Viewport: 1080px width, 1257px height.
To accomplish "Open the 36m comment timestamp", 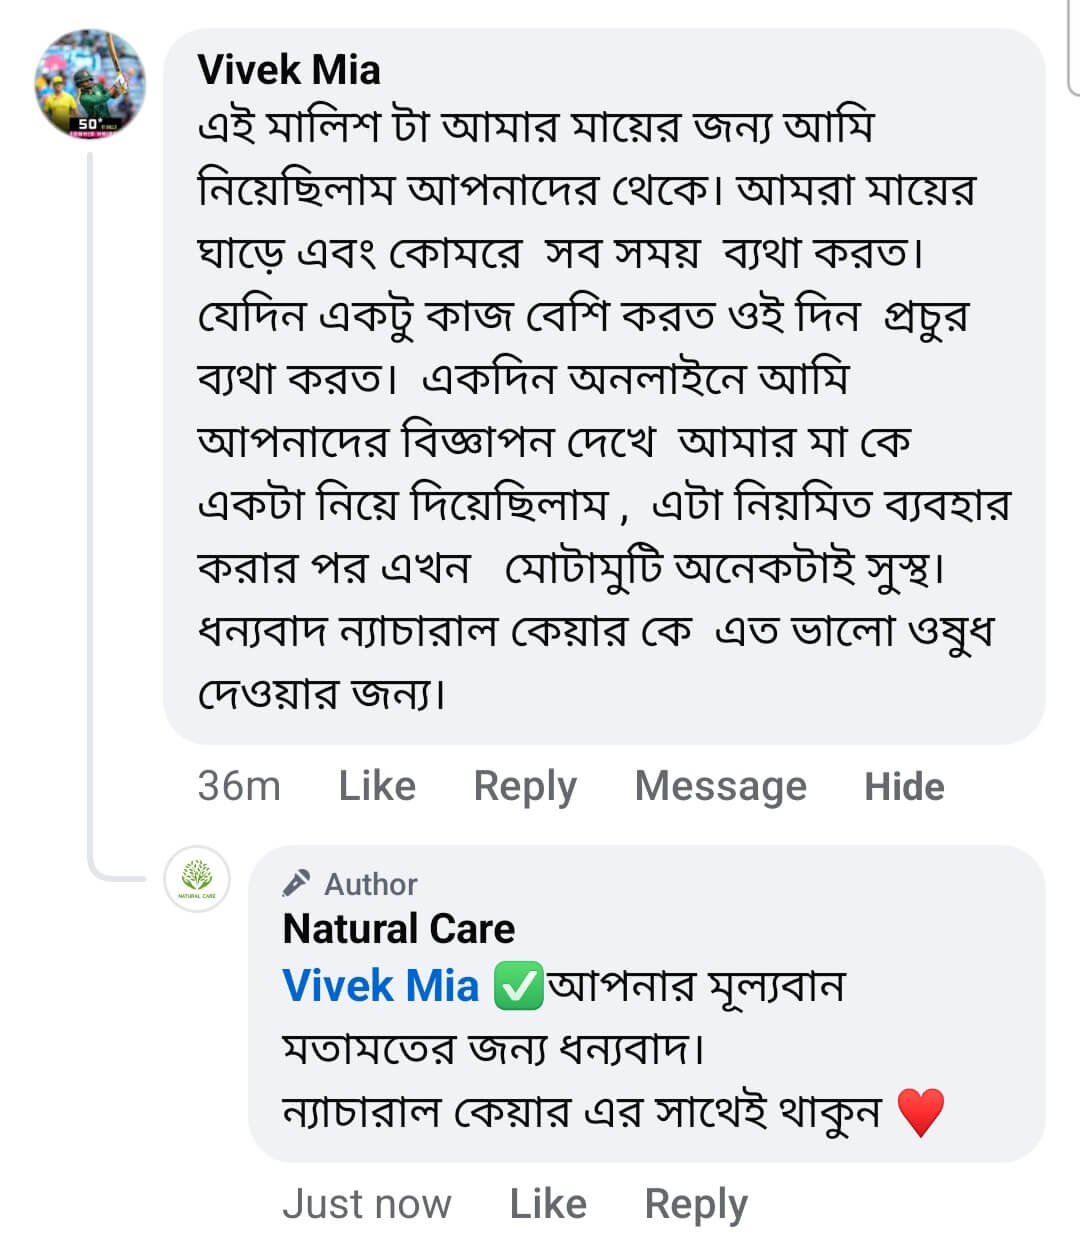I will 239,786.
